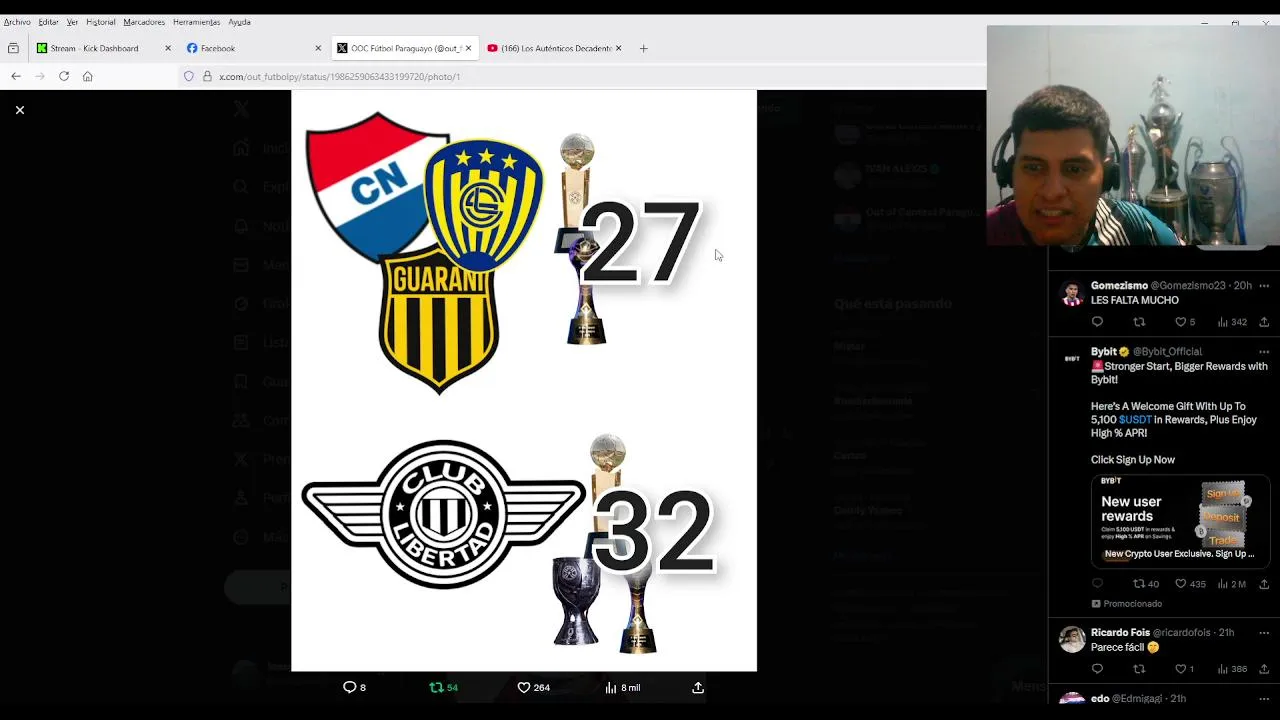1280x720 pixels.
Task: Click the URL address bar
Action: pos(580,76)
